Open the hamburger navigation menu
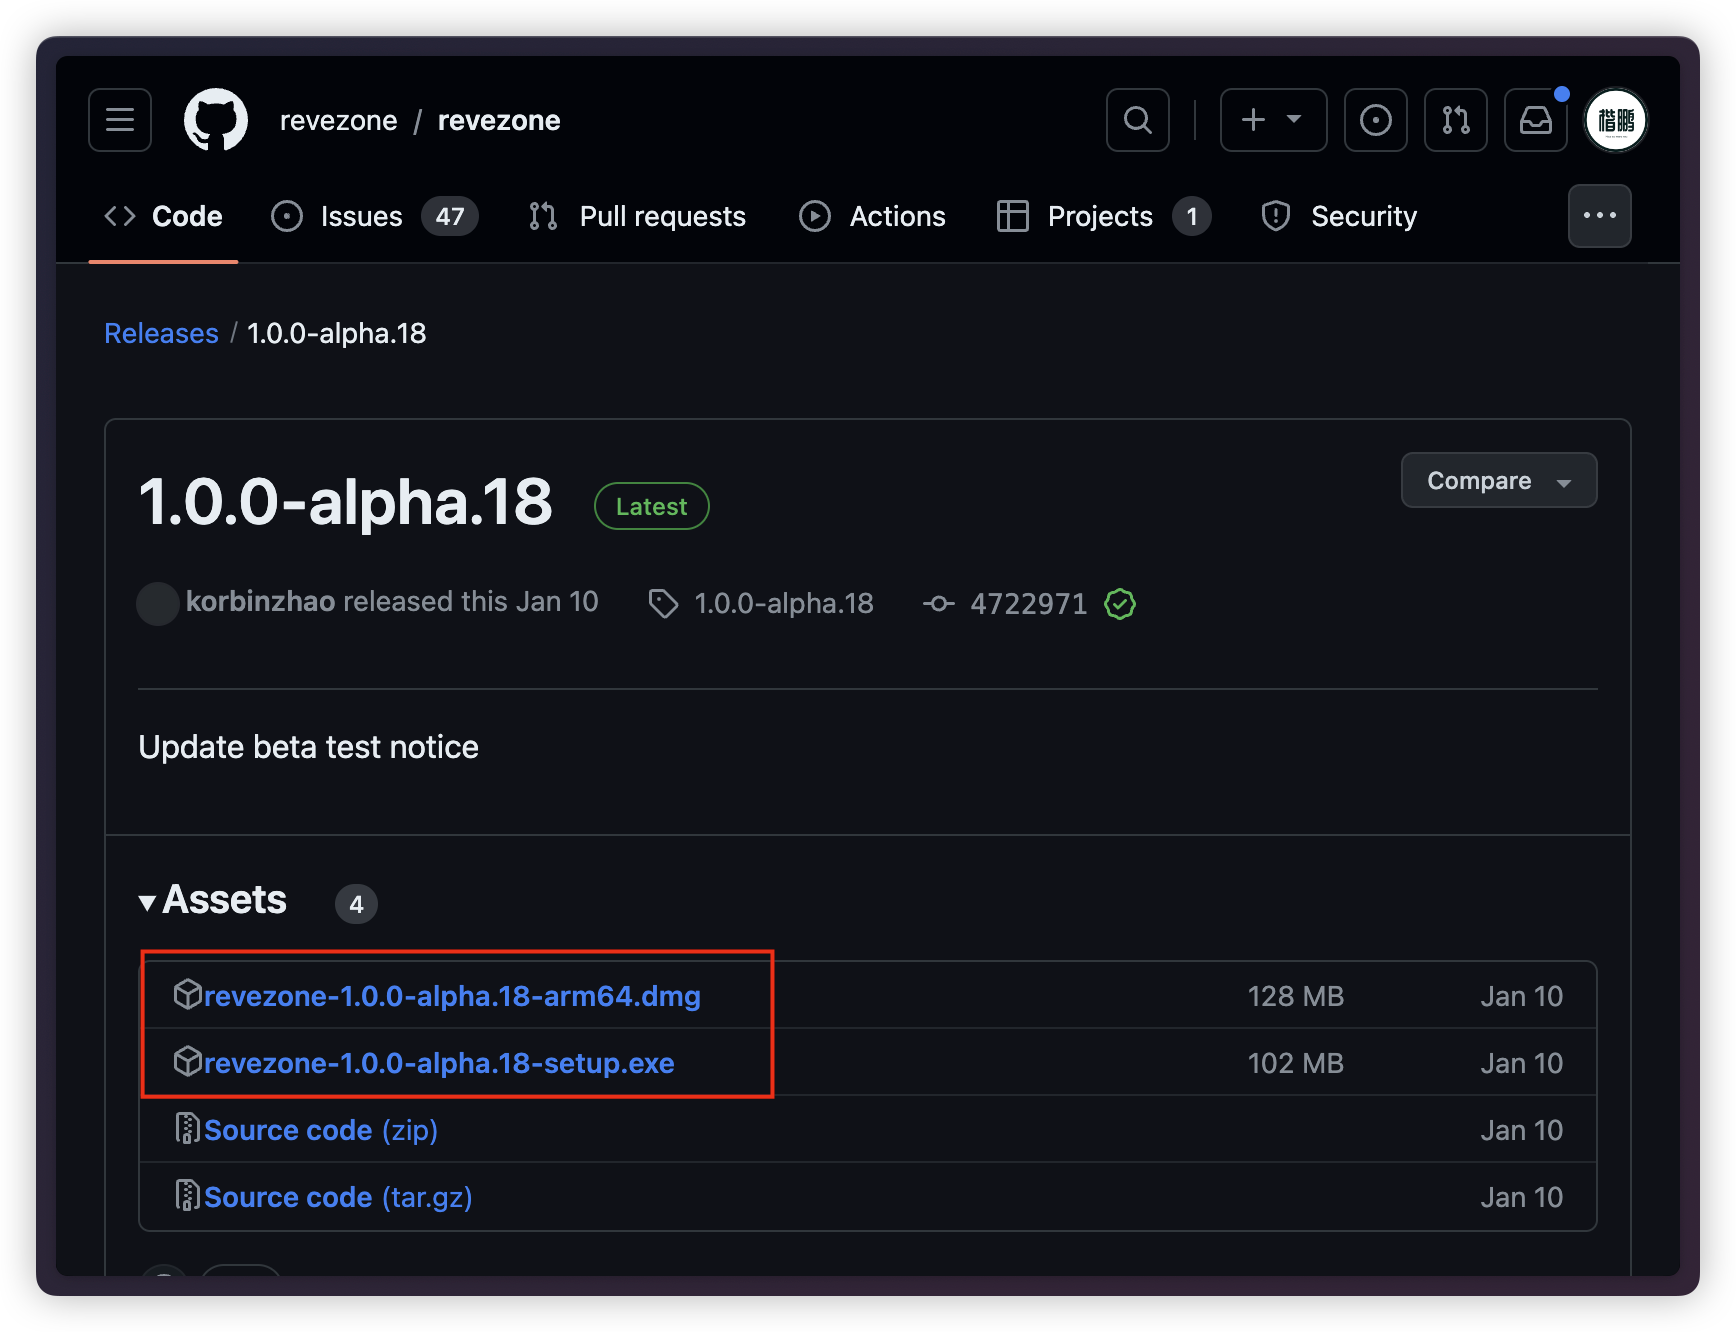 point(120,120)
